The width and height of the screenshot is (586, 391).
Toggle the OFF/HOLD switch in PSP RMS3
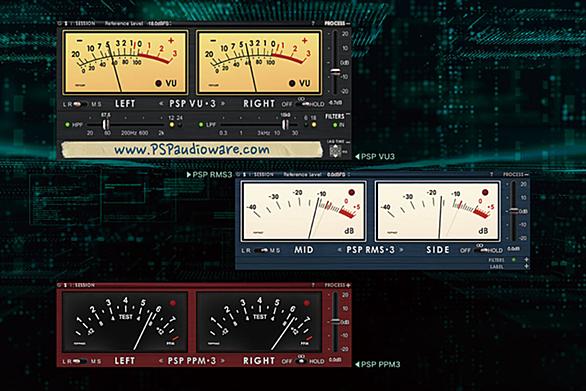click(x=481, y=250)
